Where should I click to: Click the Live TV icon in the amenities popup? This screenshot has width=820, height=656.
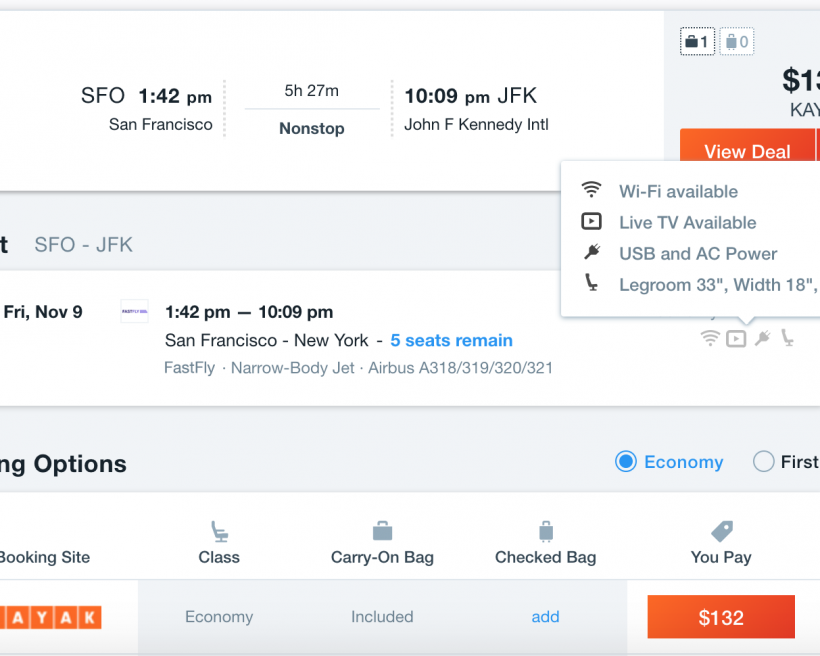593,222
